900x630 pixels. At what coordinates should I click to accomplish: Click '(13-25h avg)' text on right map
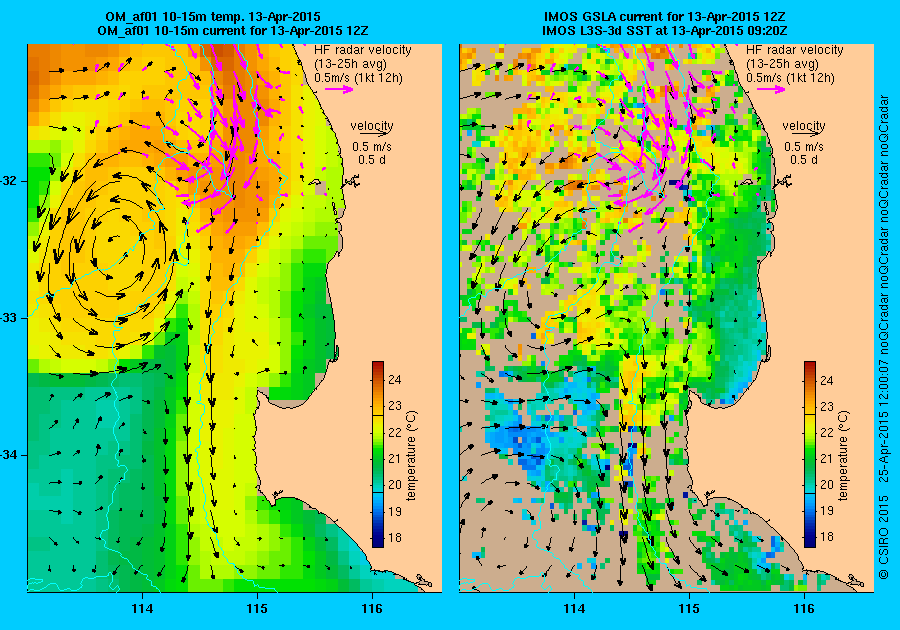pos(782,64)
